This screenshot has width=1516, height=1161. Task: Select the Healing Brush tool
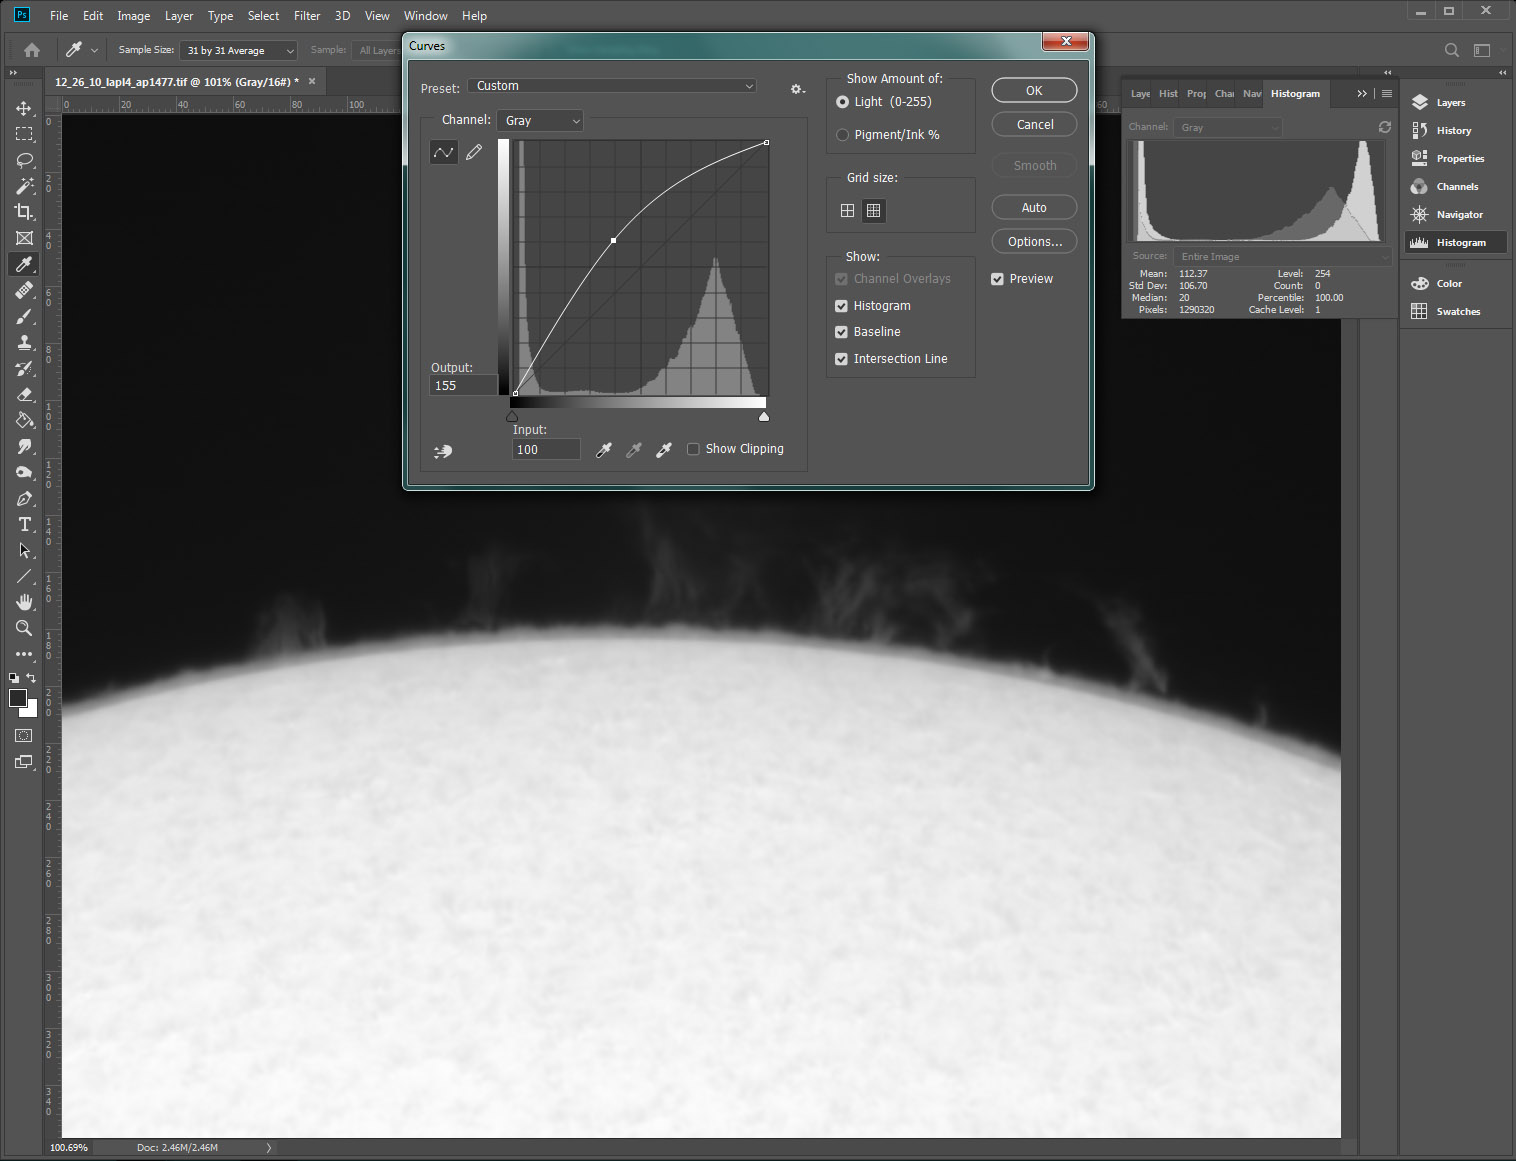(x=24, y=290)
